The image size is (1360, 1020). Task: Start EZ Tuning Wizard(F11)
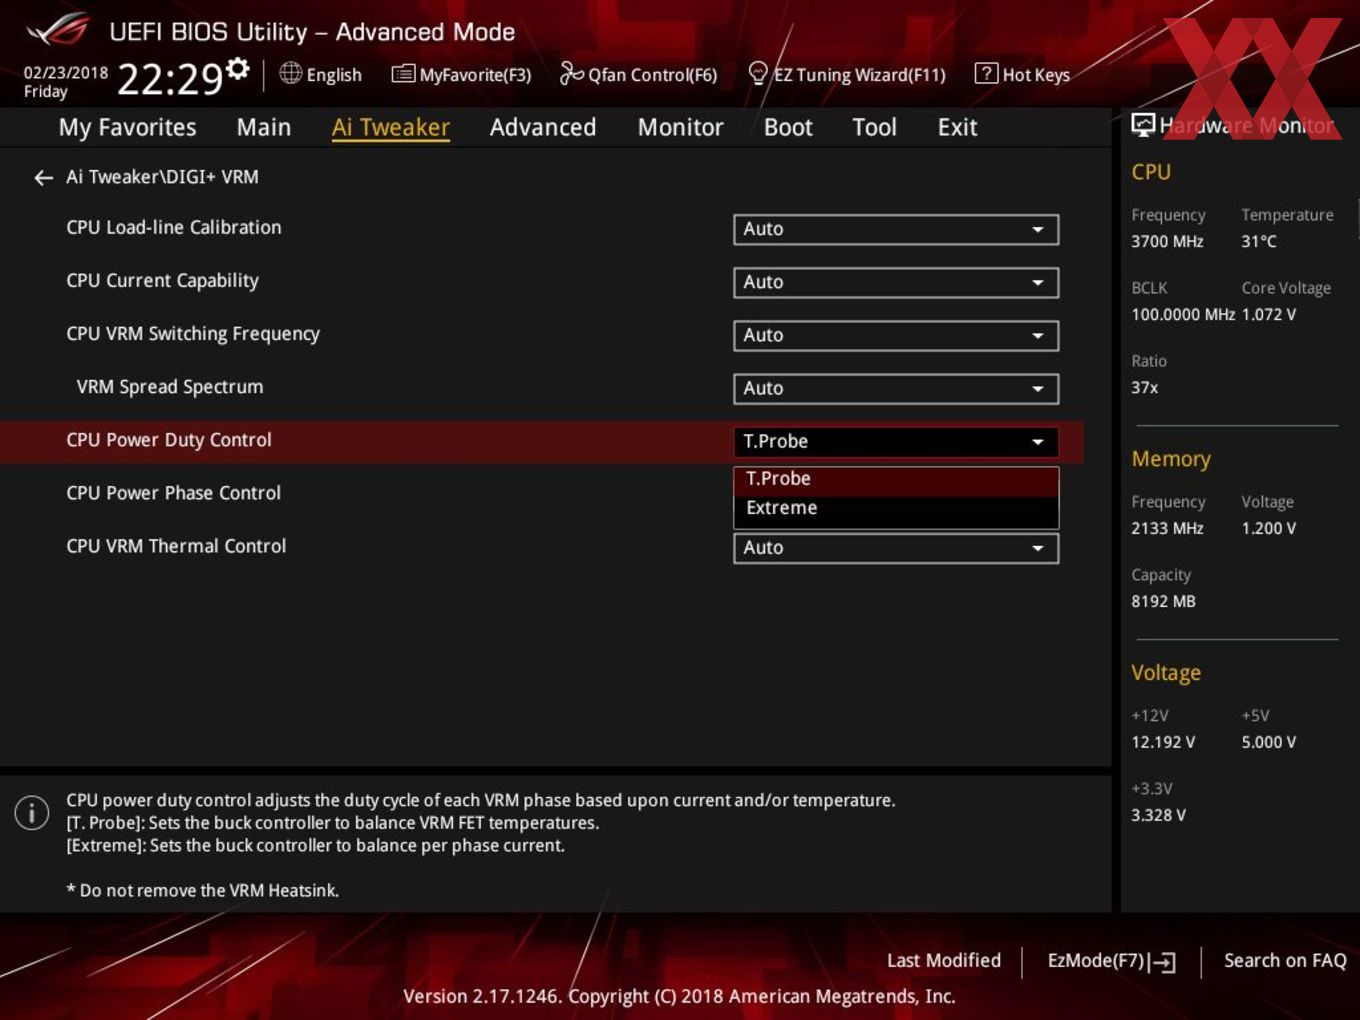pyautogui.click(x=859, y=75)
